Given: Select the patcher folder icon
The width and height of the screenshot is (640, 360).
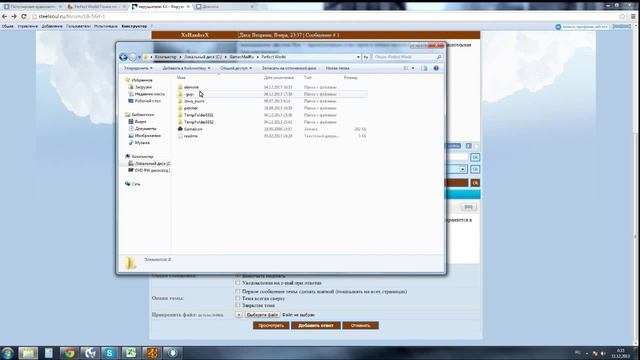Looking at the screenshot, I should [x=180, y=108].
